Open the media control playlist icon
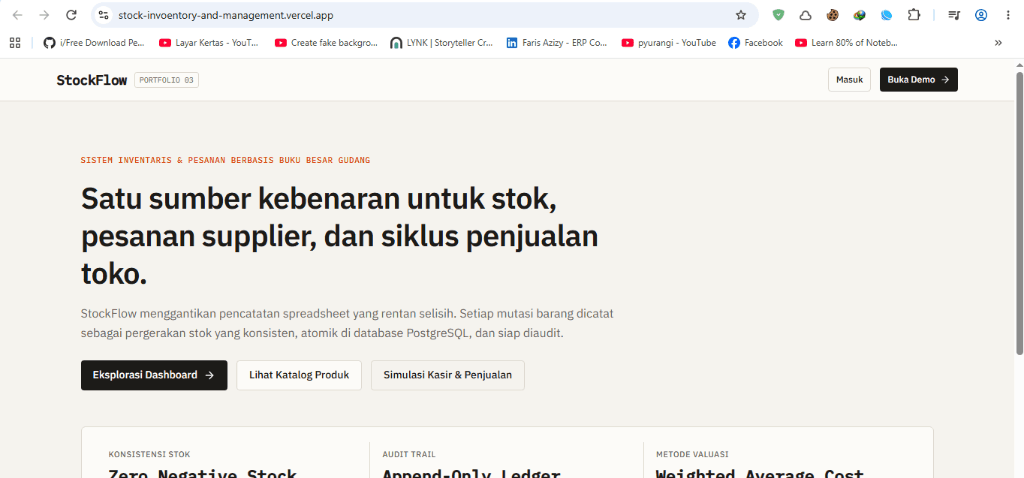This screenshot has width=1024, height=478. click(x=953, y=15)
